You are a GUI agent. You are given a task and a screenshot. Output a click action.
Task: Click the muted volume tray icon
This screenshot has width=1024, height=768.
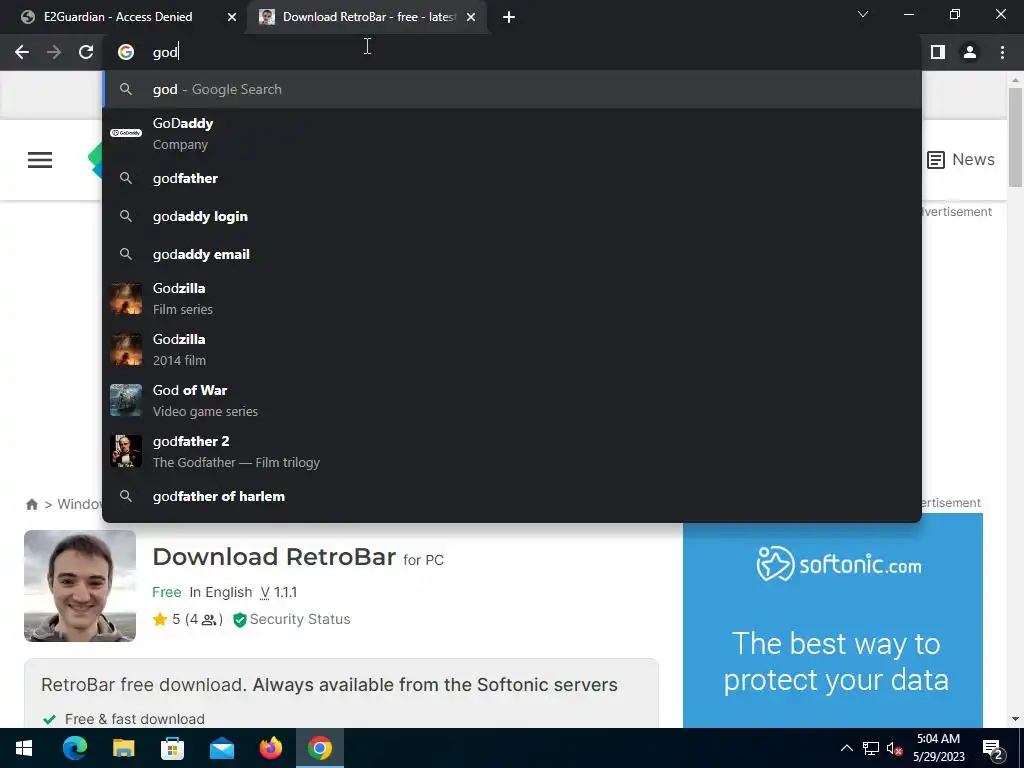coord(895,748)
